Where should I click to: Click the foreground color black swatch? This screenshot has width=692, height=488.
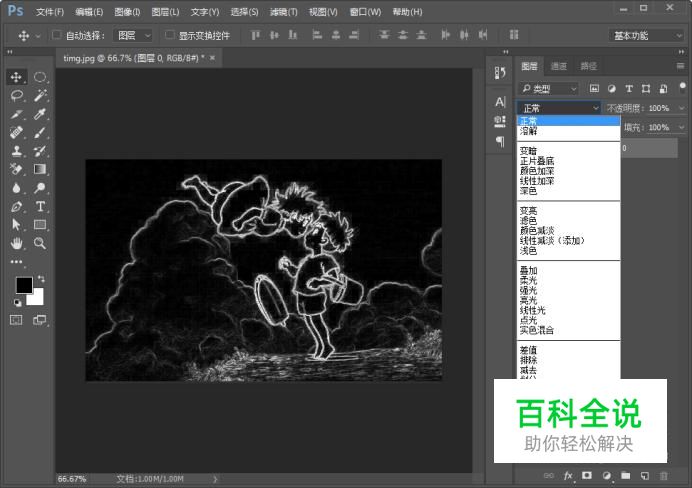tap(22, 283)
